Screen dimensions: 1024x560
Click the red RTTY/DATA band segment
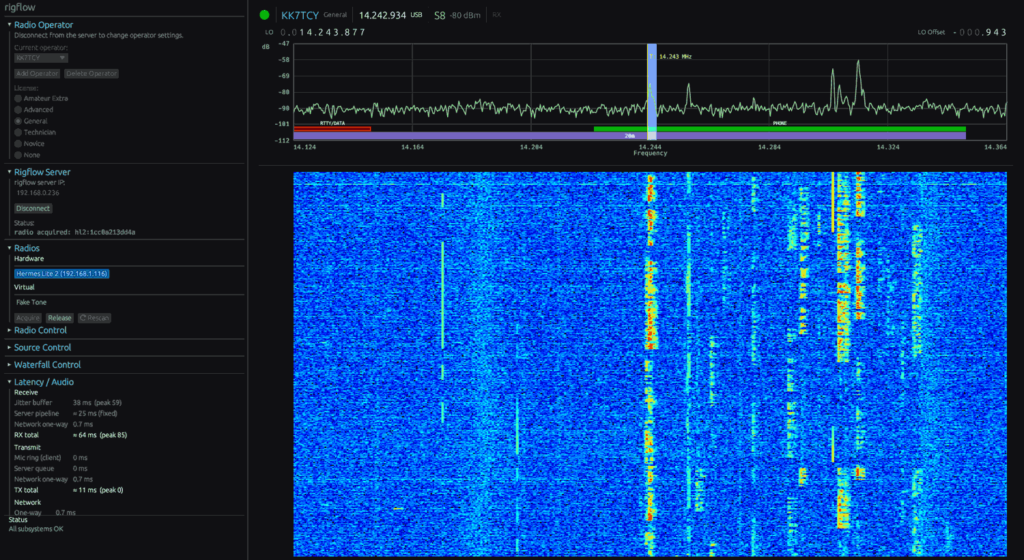pos(332,129)
